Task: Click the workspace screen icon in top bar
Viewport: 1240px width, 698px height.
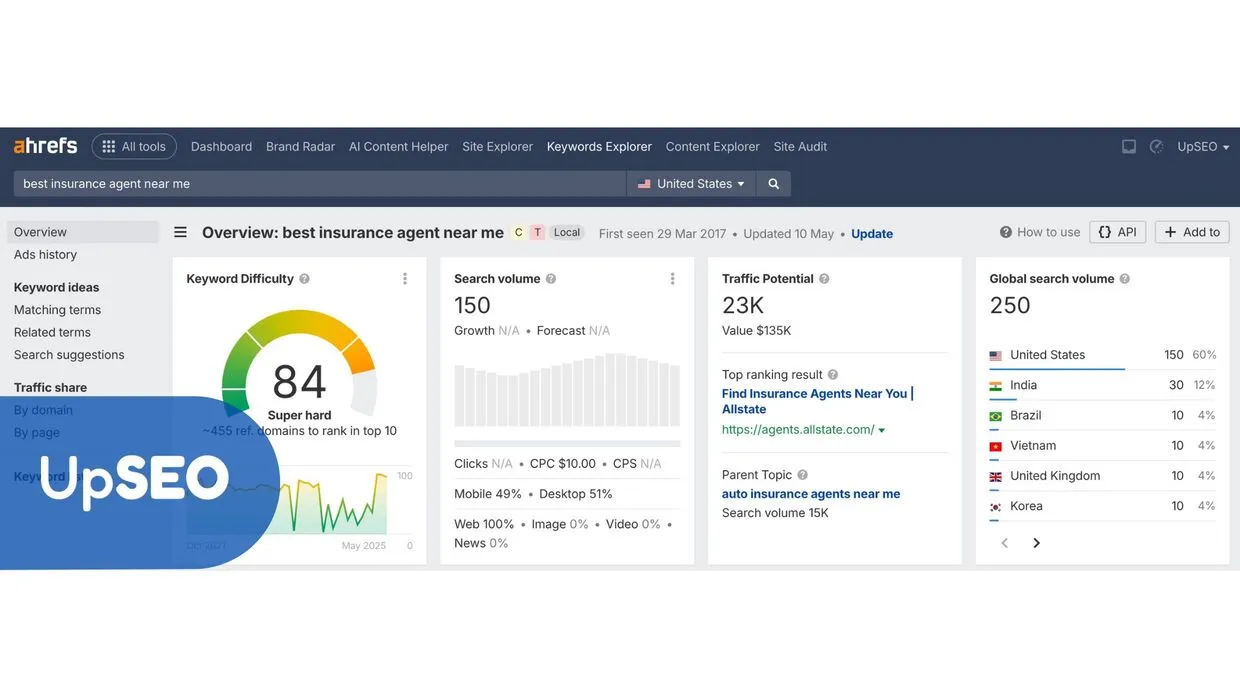Action: 1128,146
